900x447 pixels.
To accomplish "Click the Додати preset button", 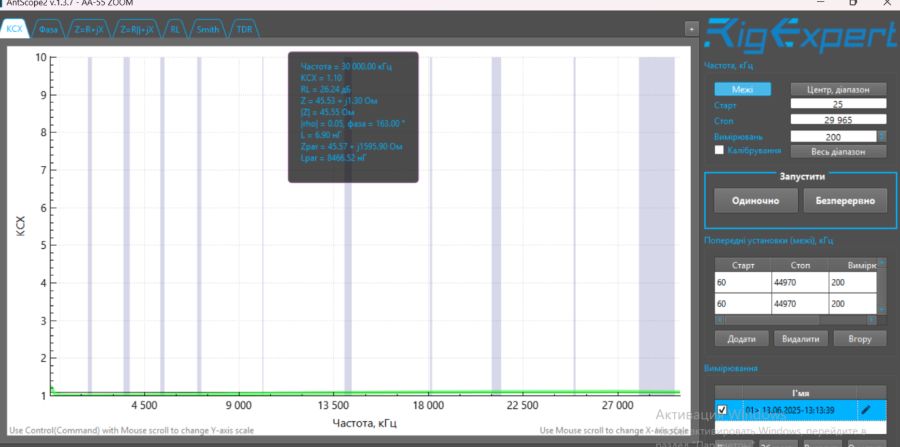I will pos(741,338).
